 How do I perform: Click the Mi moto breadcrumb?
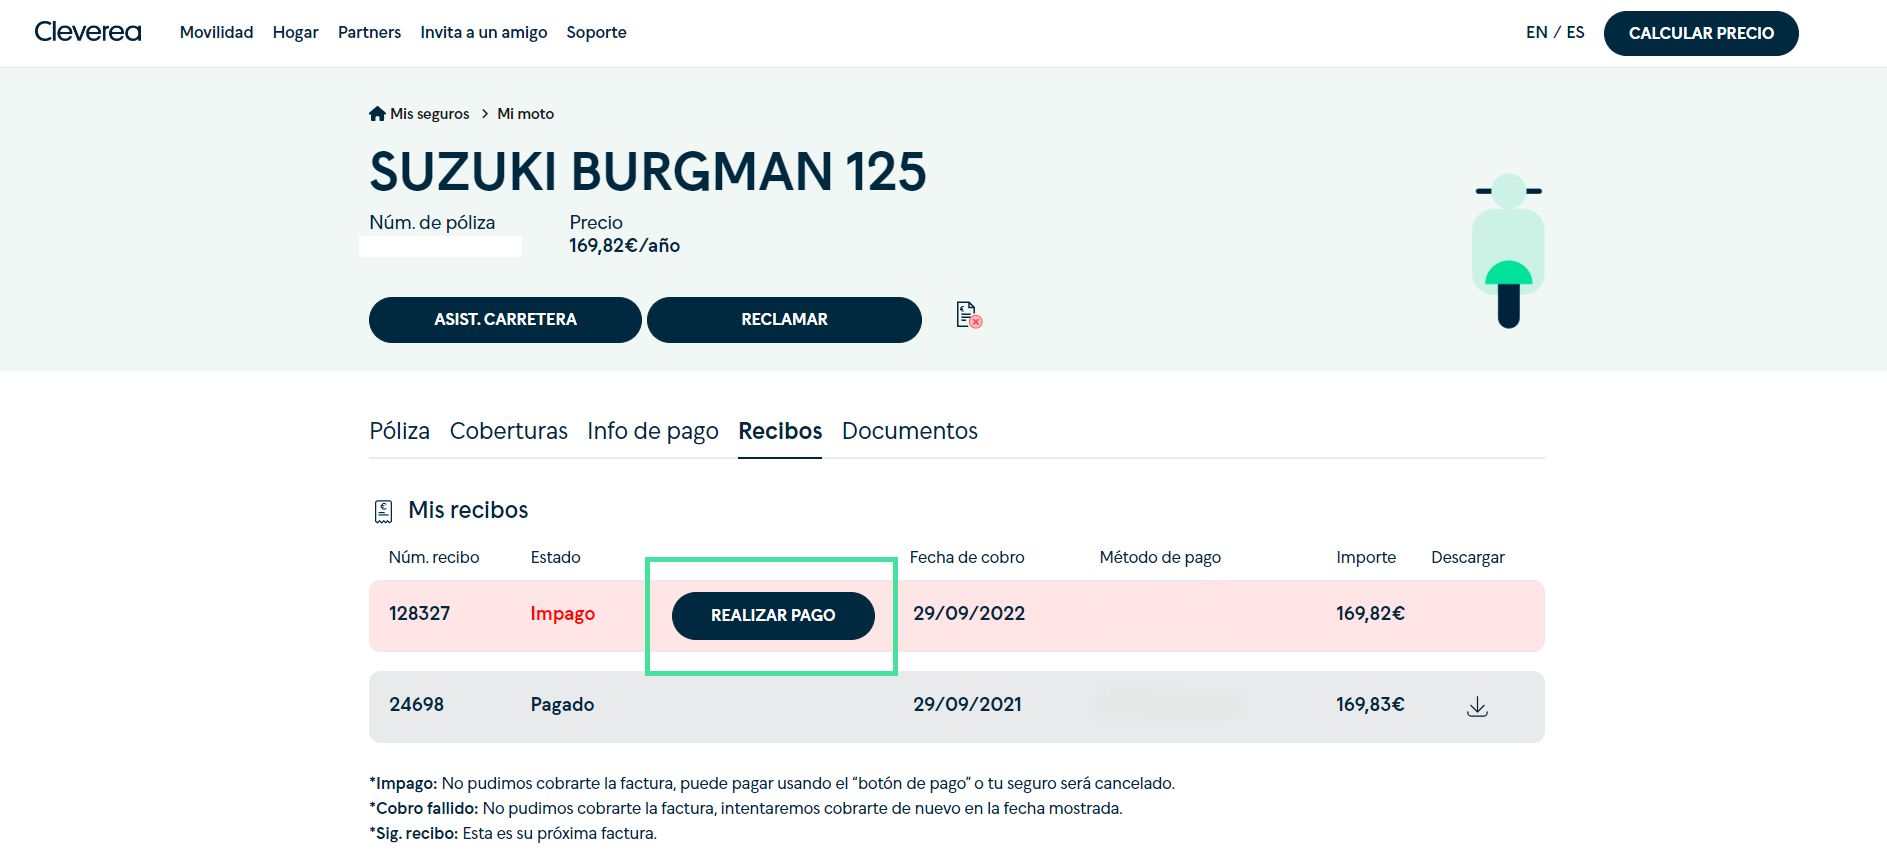[x=525, y=114]
